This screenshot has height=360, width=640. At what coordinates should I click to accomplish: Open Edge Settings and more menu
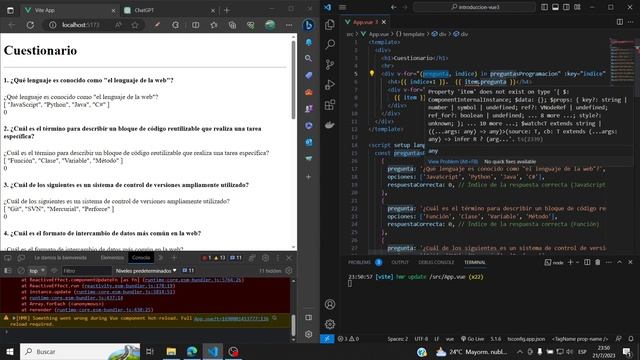pyautogui.click(x=289, y=25)
